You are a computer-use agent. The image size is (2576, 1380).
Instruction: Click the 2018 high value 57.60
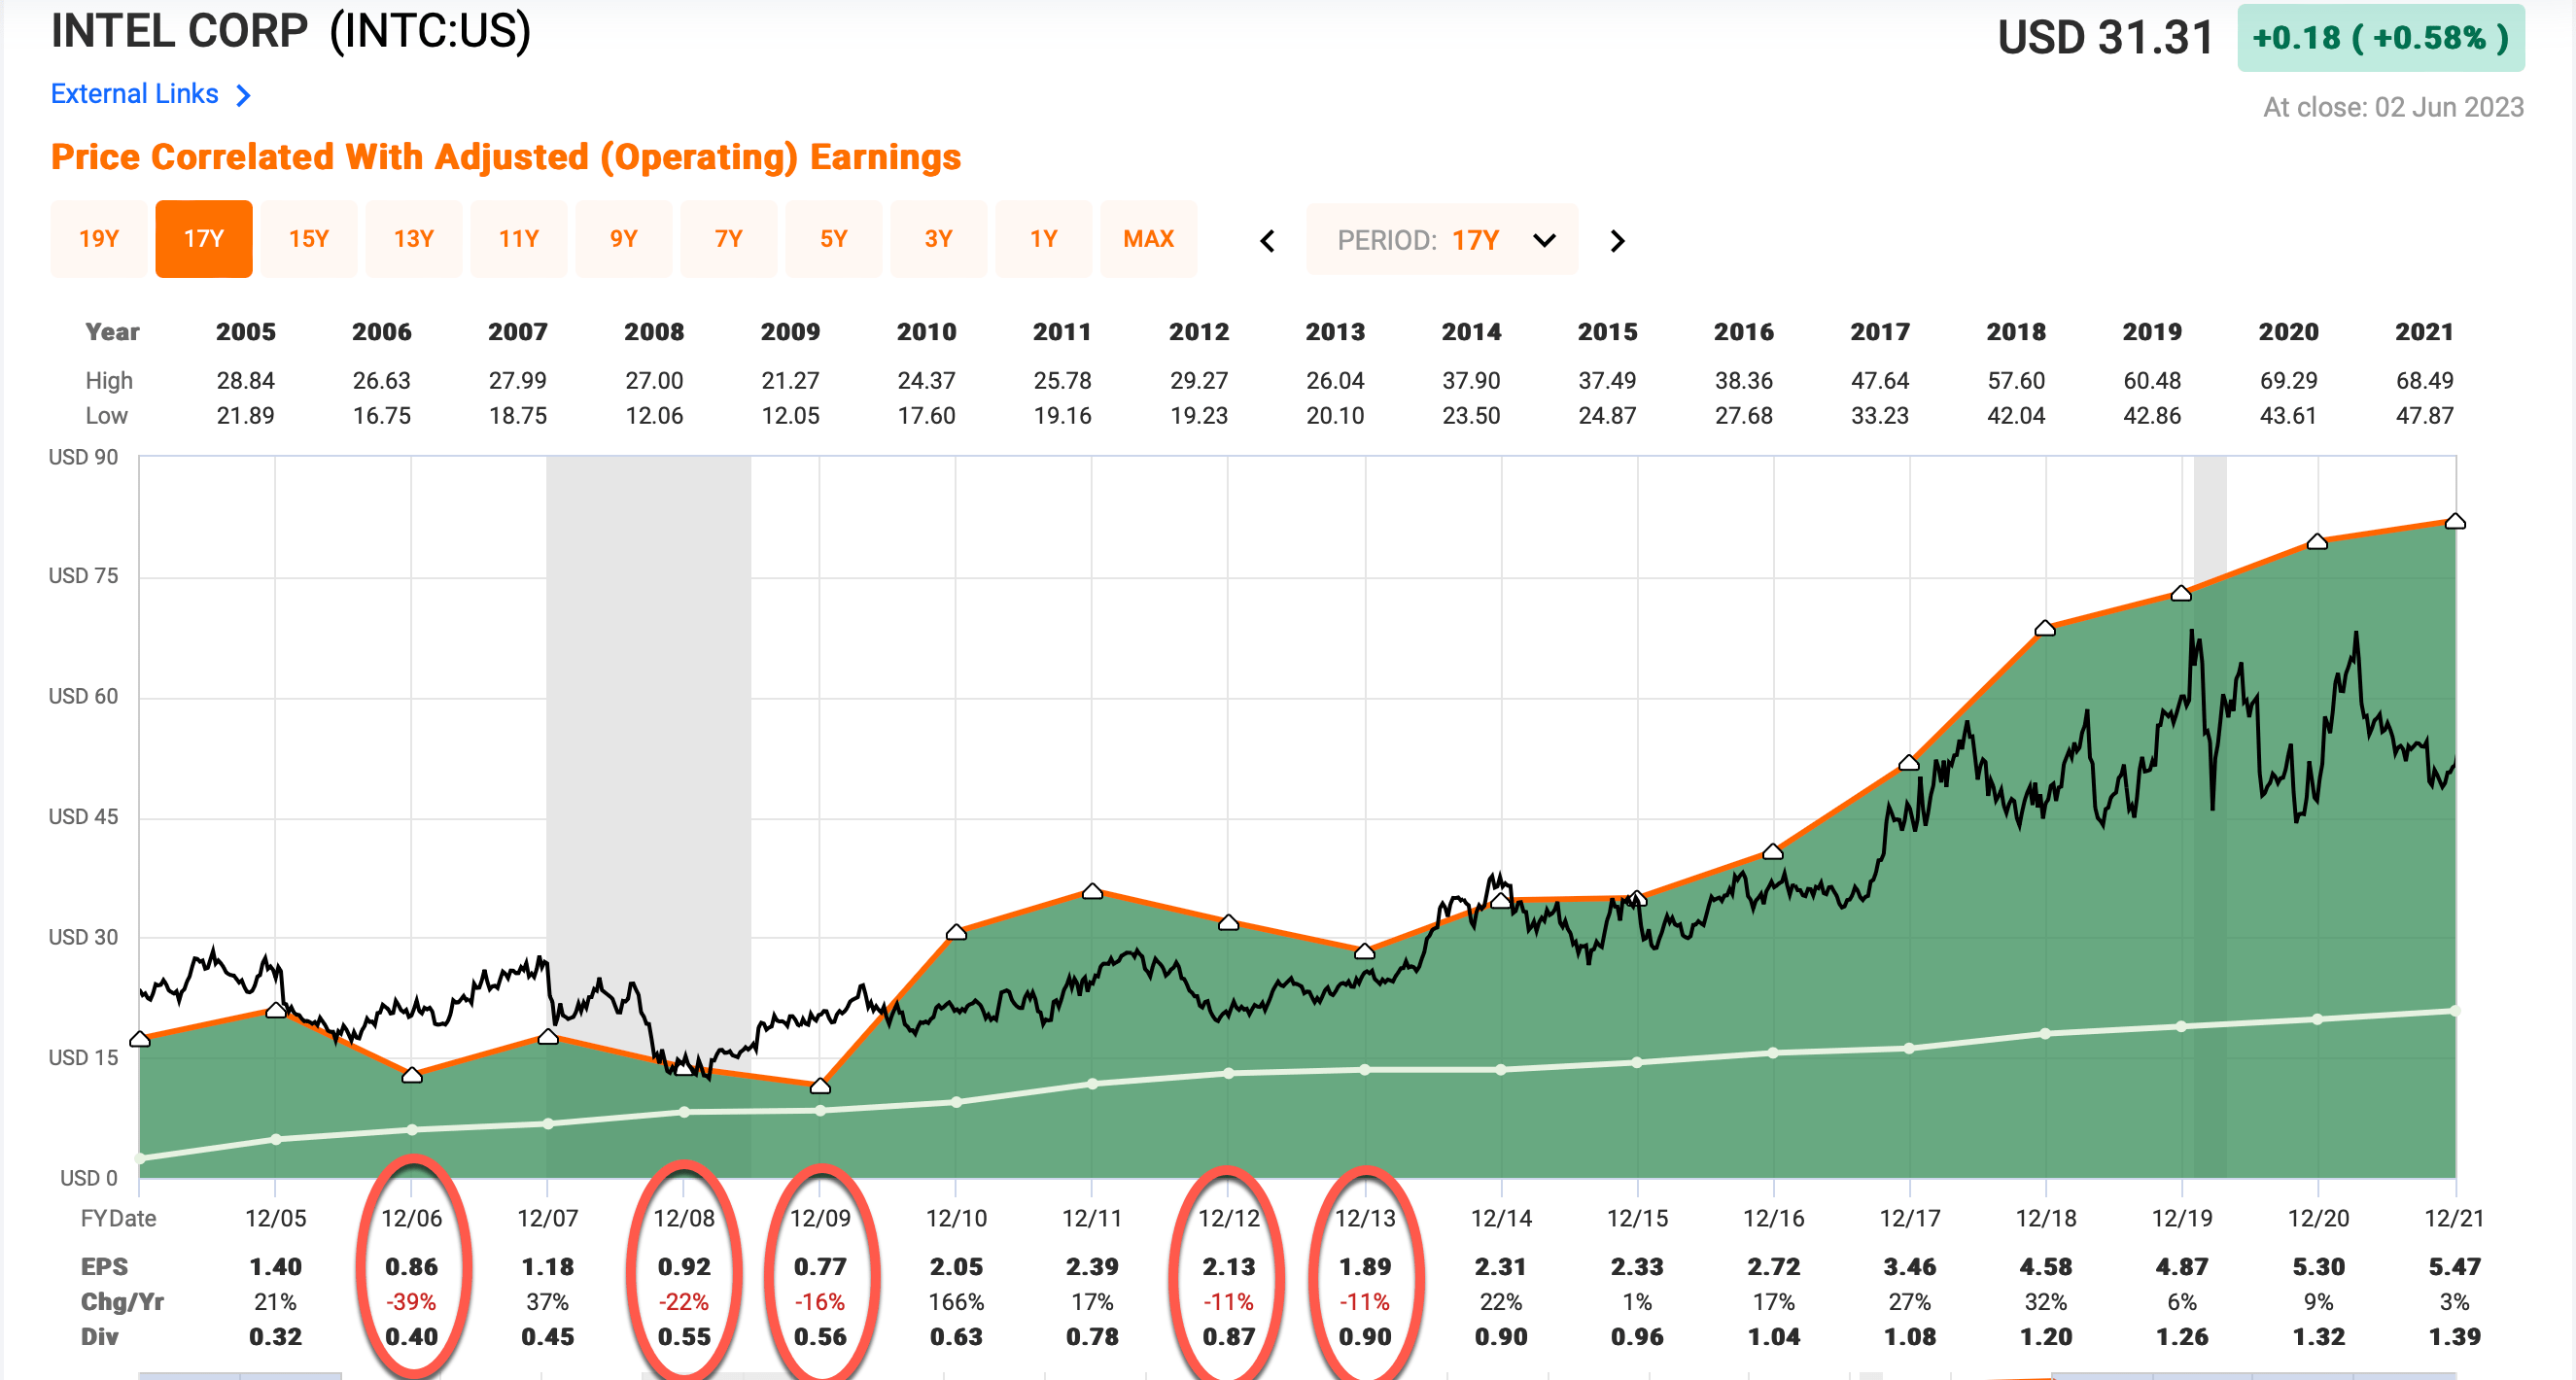coord(2016,381)
